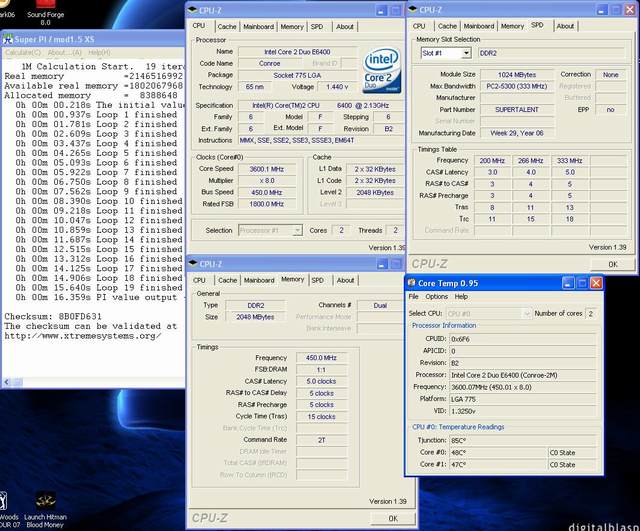Click CAS# Latency 5.0 clocks value
640x531 pixels.
click(x=322, y=381)
